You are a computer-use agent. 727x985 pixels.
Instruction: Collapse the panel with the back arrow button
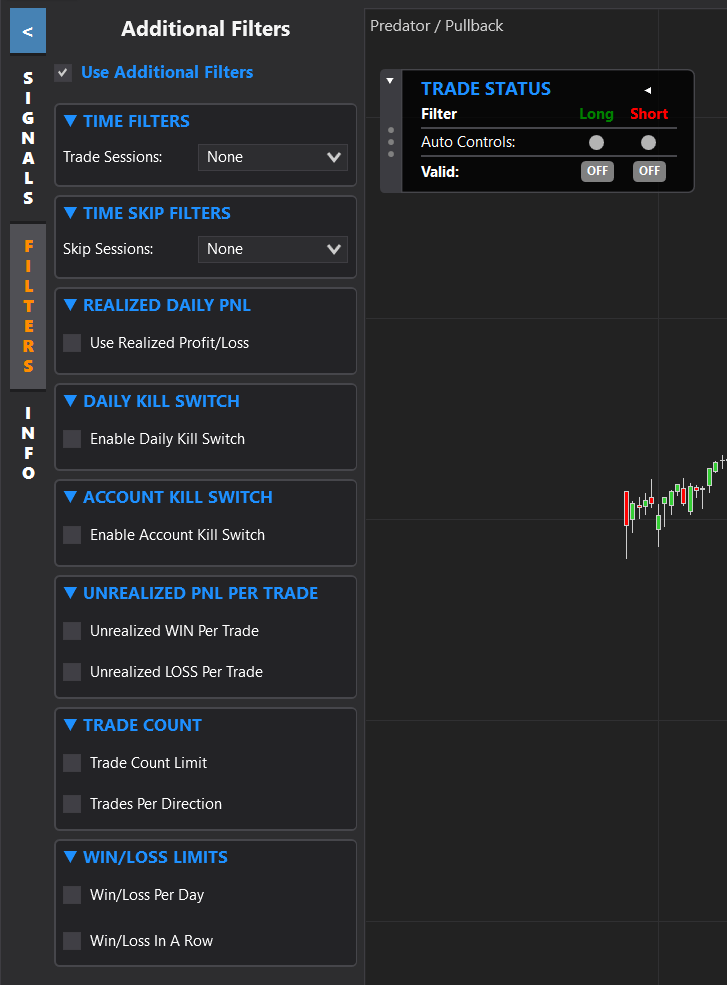point(27,31)
